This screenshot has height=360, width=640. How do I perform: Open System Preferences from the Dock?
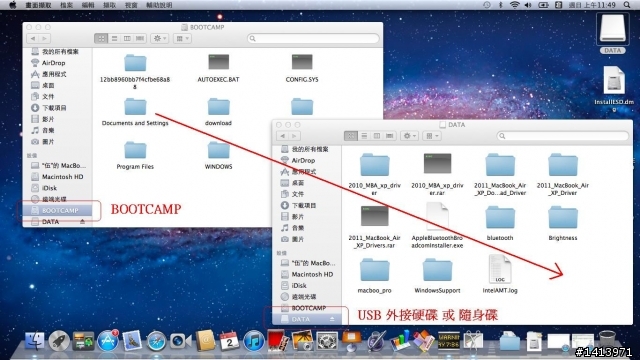click(327, 341)
